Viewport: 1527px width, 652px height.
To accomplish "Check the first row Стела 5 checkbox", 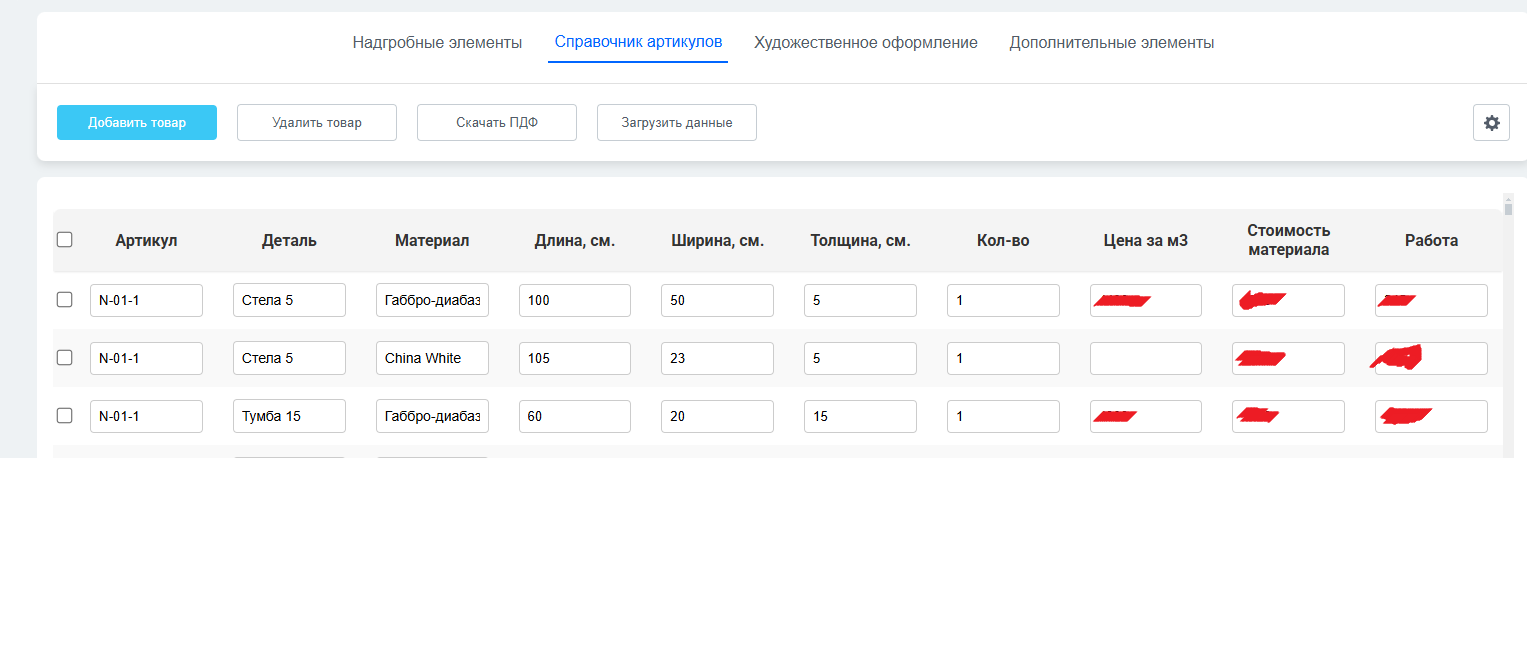I will [x=65, y=300].
